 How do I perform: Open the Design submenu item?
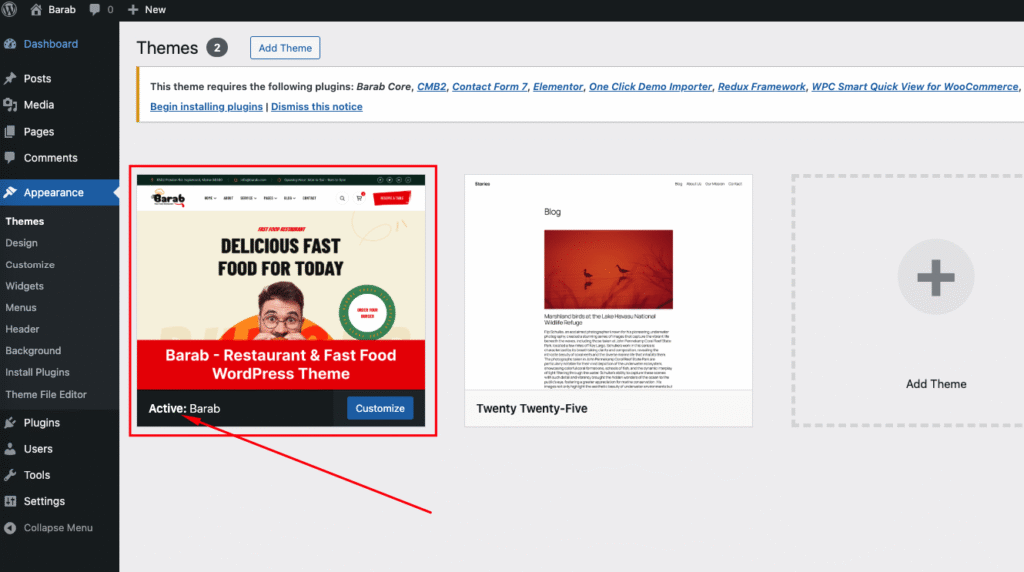pos(22,243)
